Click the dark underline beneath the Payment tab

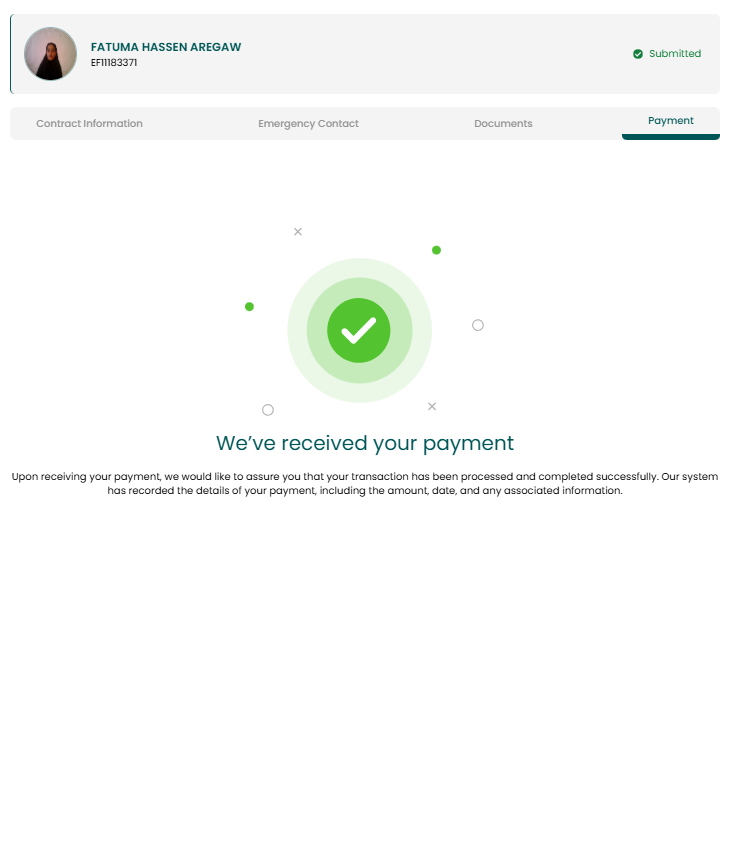670,137
